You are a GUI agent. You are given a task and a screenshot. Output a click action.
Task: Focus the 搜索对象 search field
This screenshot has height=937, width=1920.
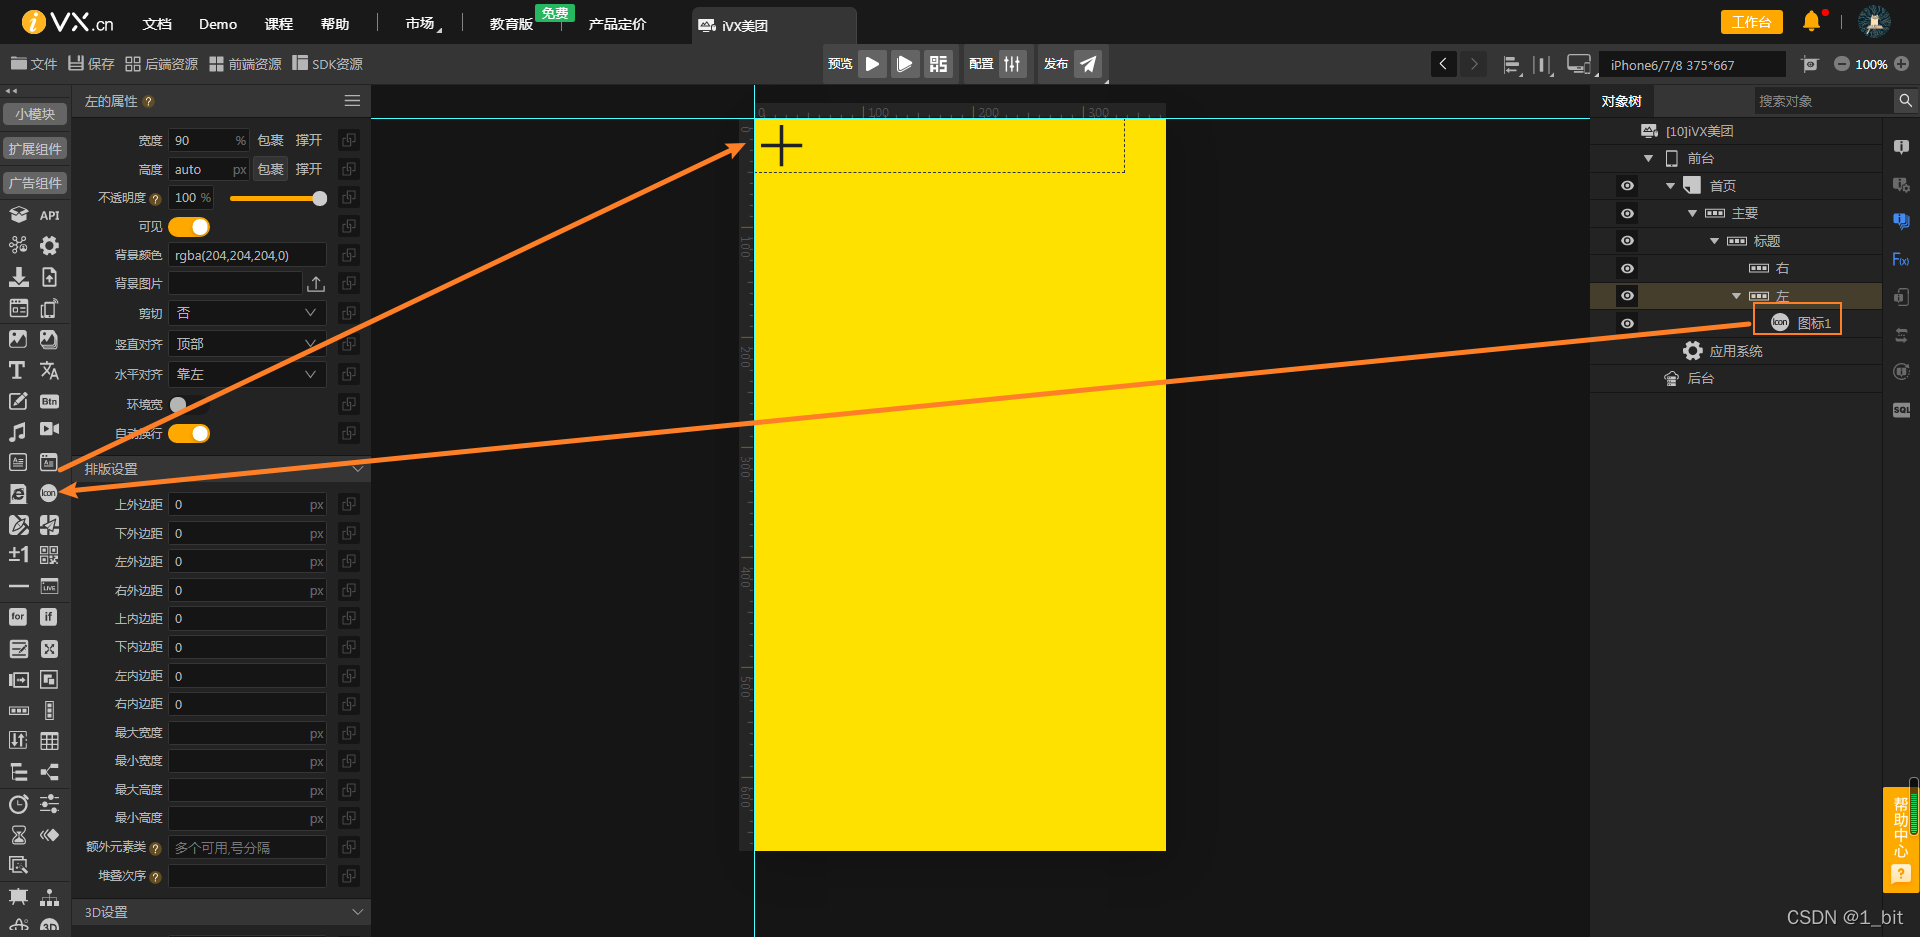coord(1824,101)
